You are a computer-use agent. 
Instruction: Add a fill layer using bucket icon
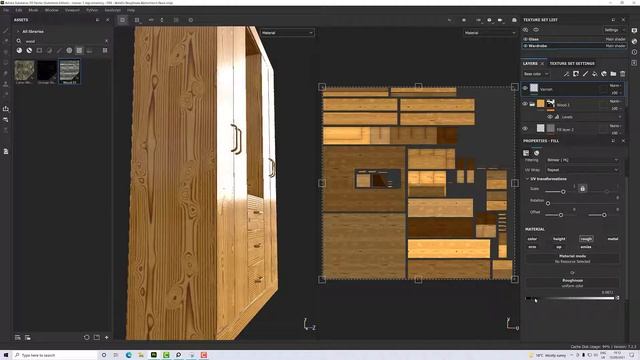(x=594, y=74)
